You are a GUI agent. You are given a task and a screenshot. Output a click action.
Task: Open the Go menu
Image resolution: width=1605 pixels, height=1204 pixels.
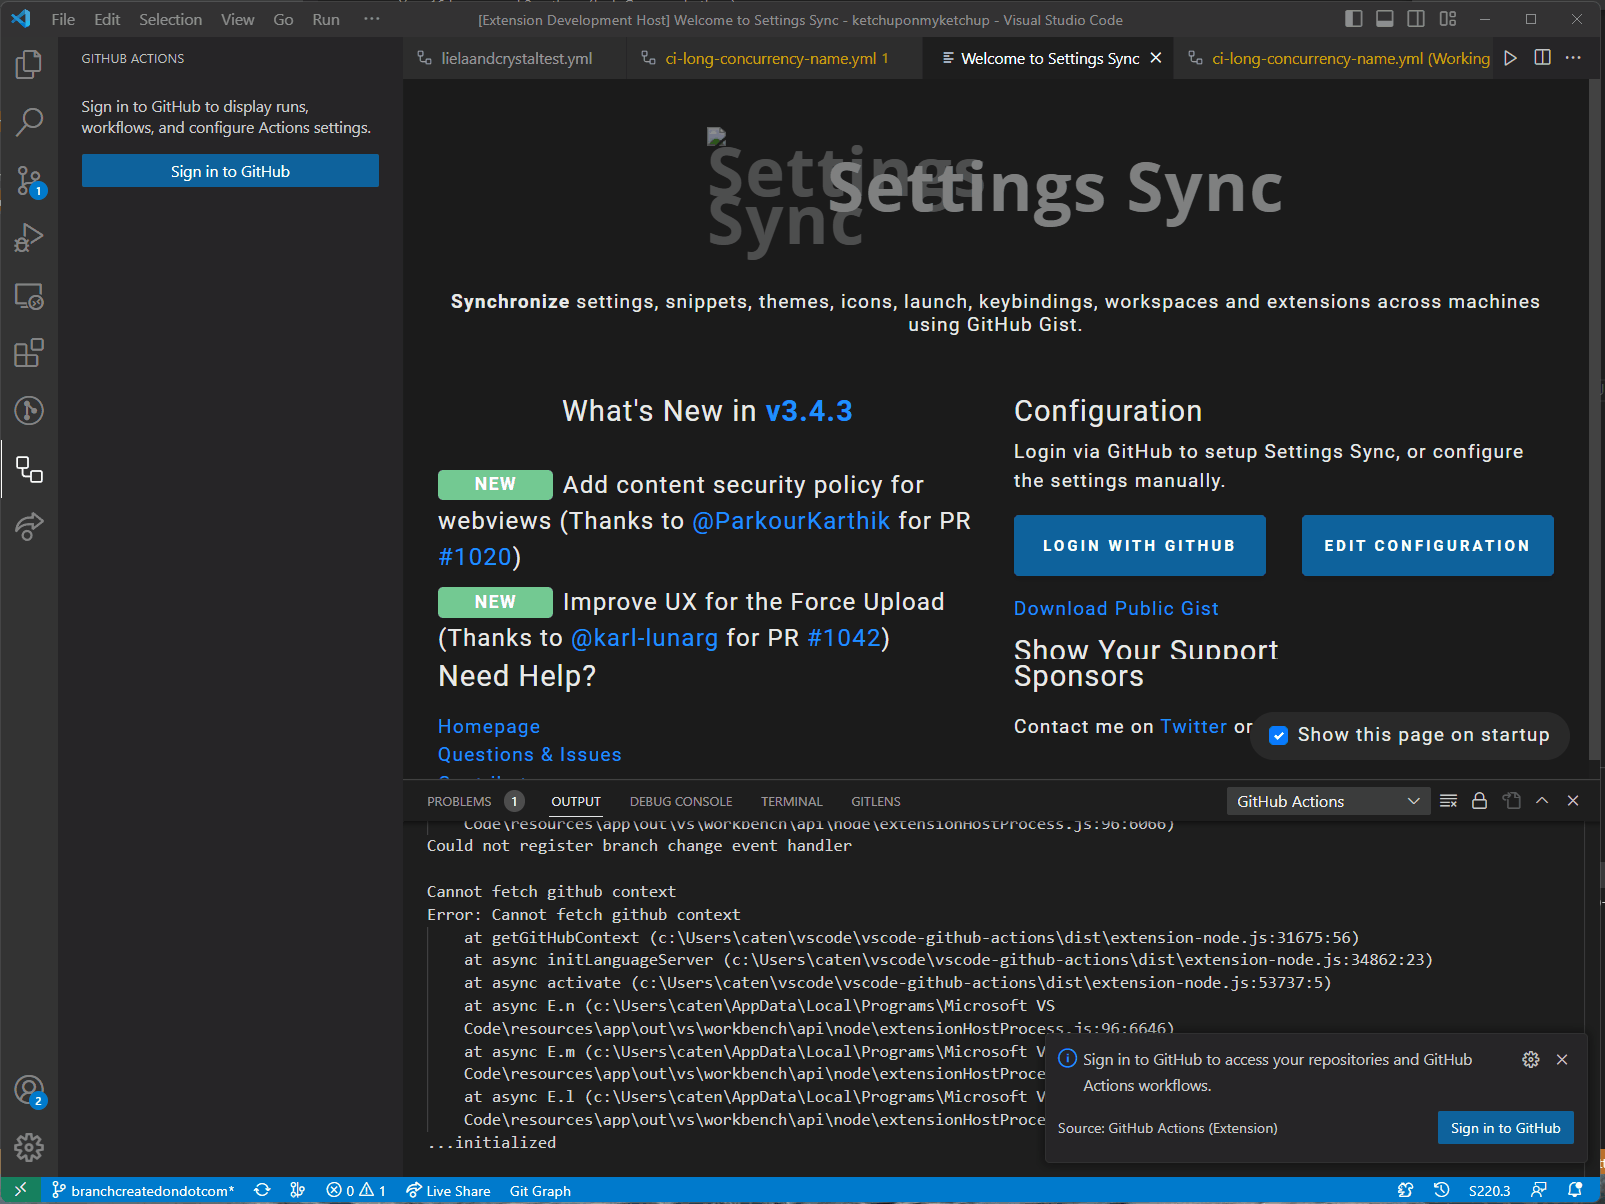coord(283,19)
